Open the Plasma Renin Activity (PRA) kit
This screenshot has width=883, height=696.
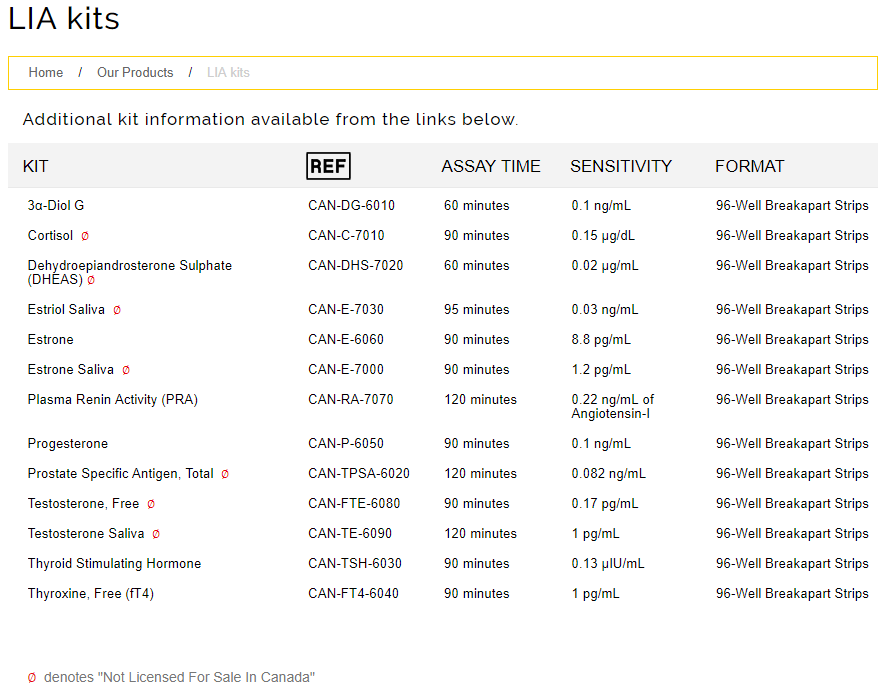pos(113,400)
